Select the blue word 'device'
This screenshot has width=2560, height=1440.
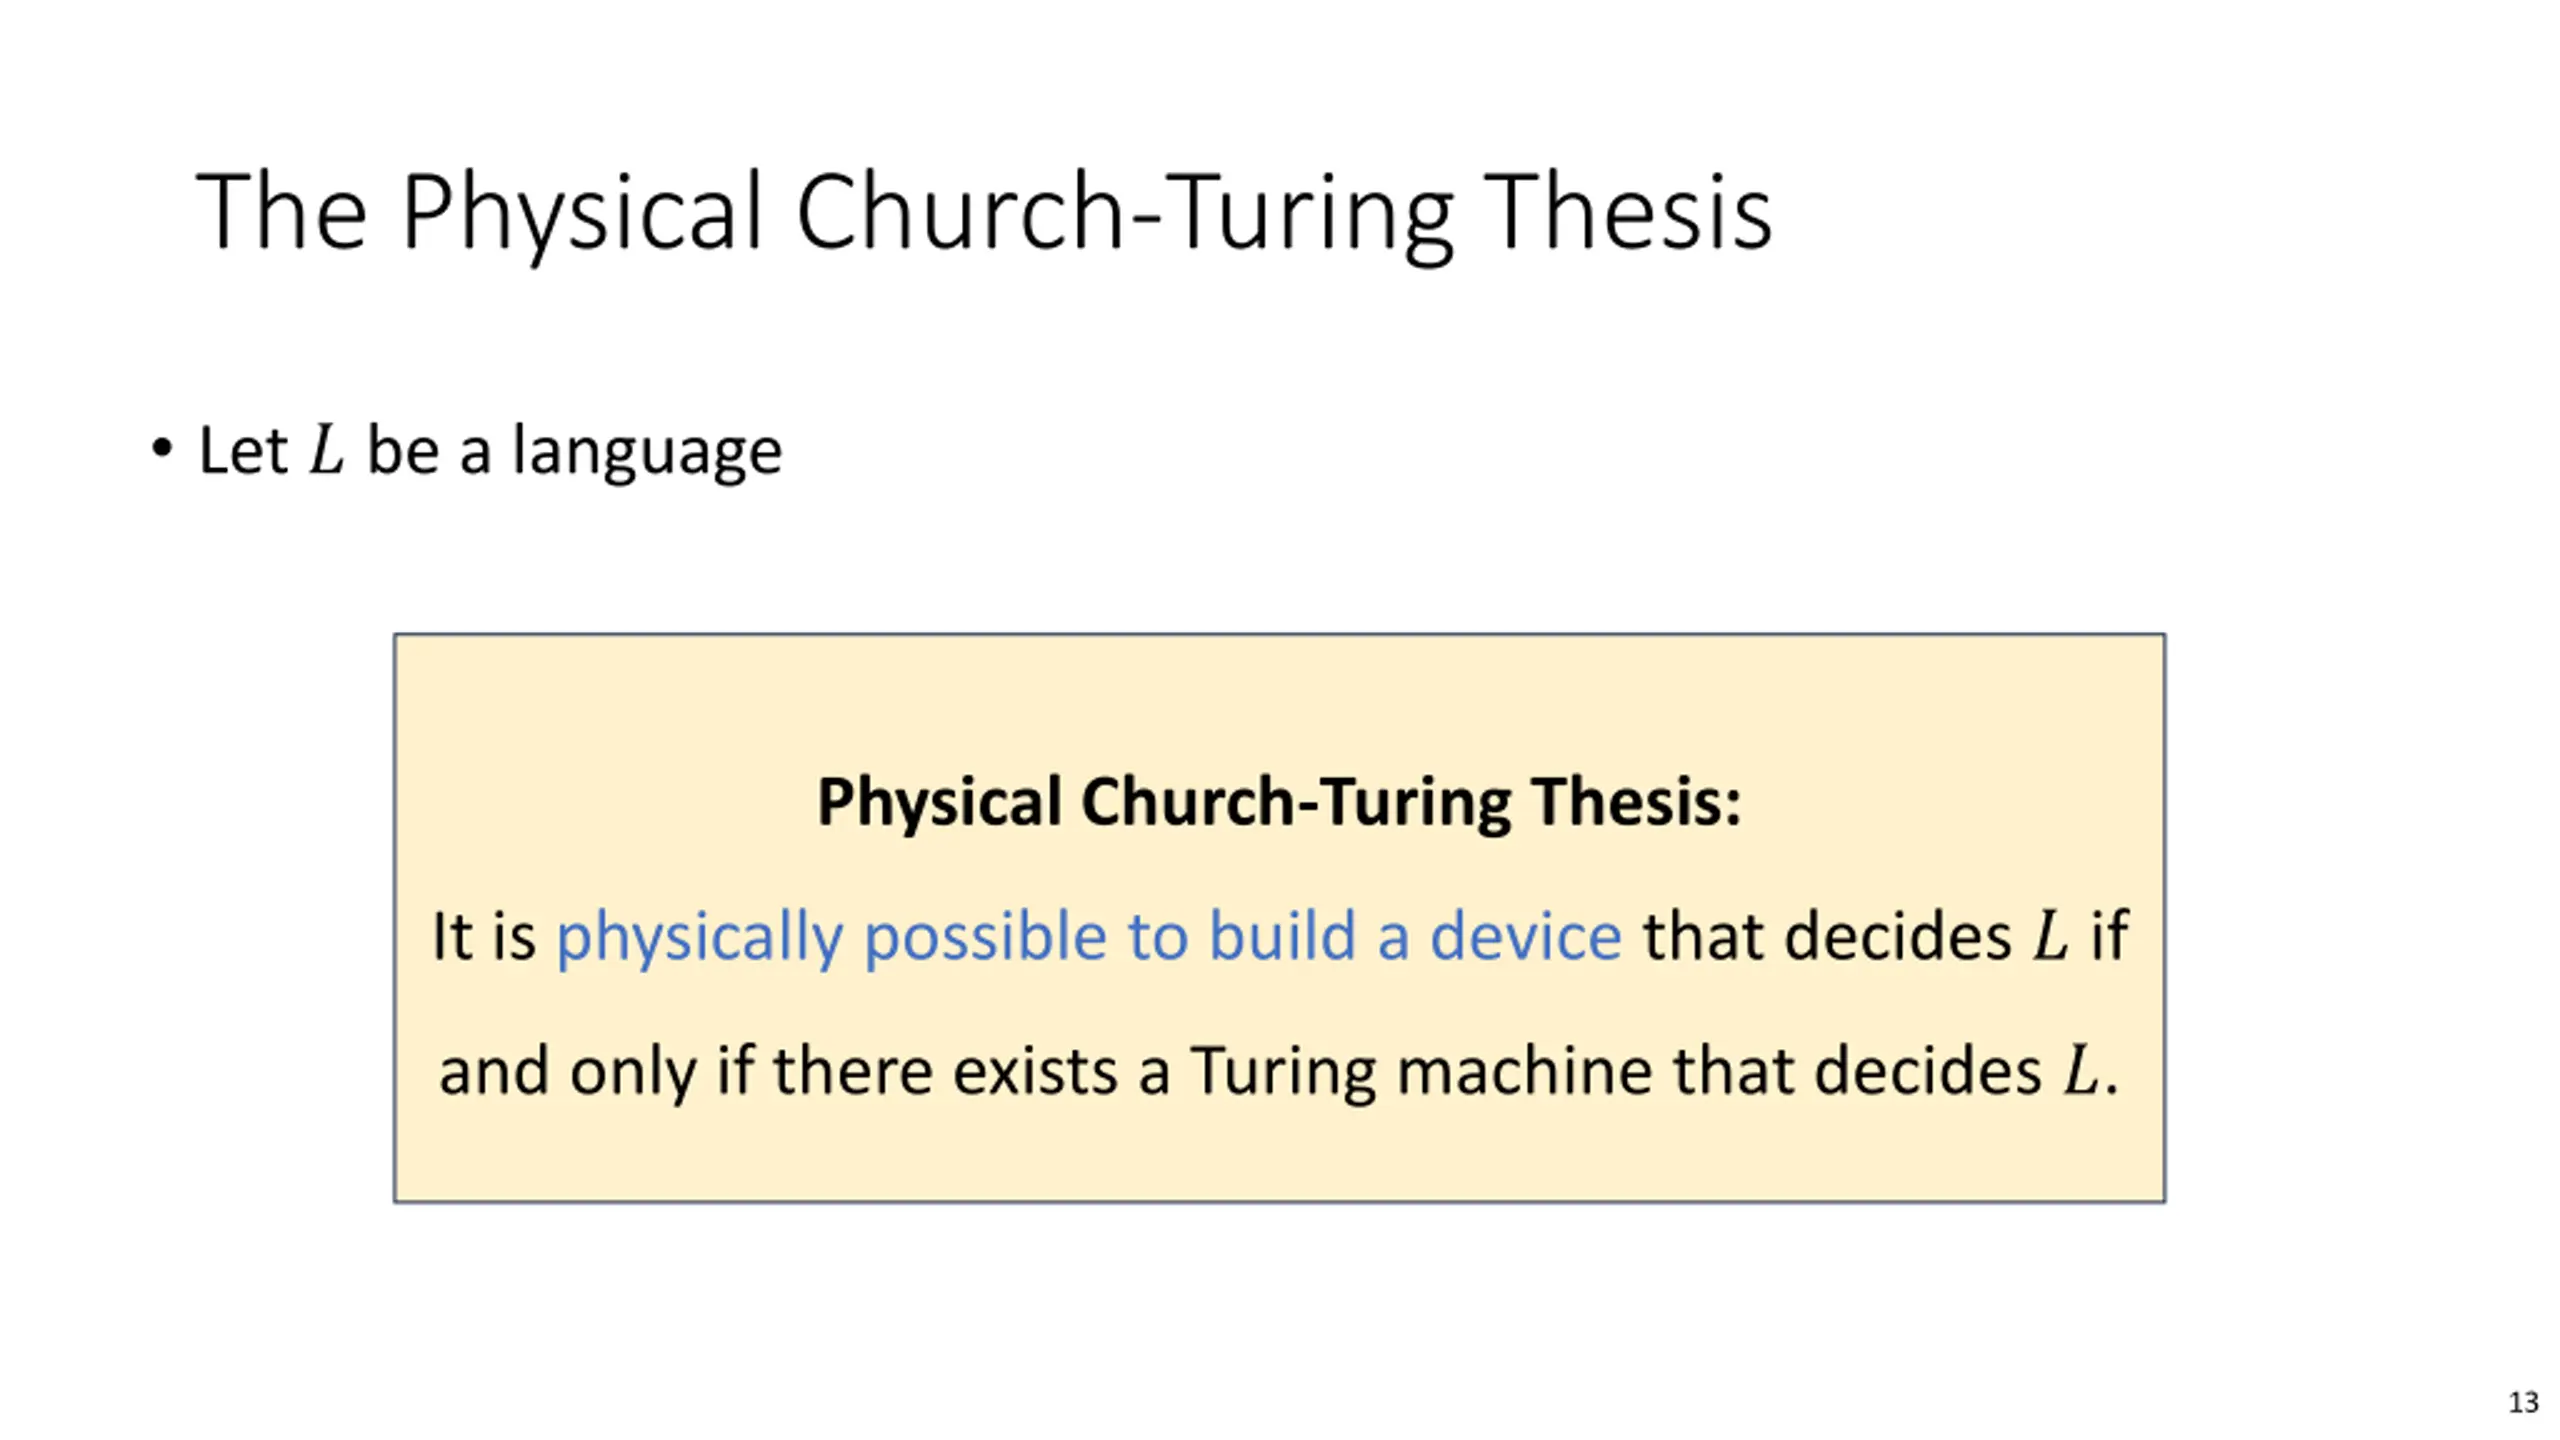tap(1526, 936)
